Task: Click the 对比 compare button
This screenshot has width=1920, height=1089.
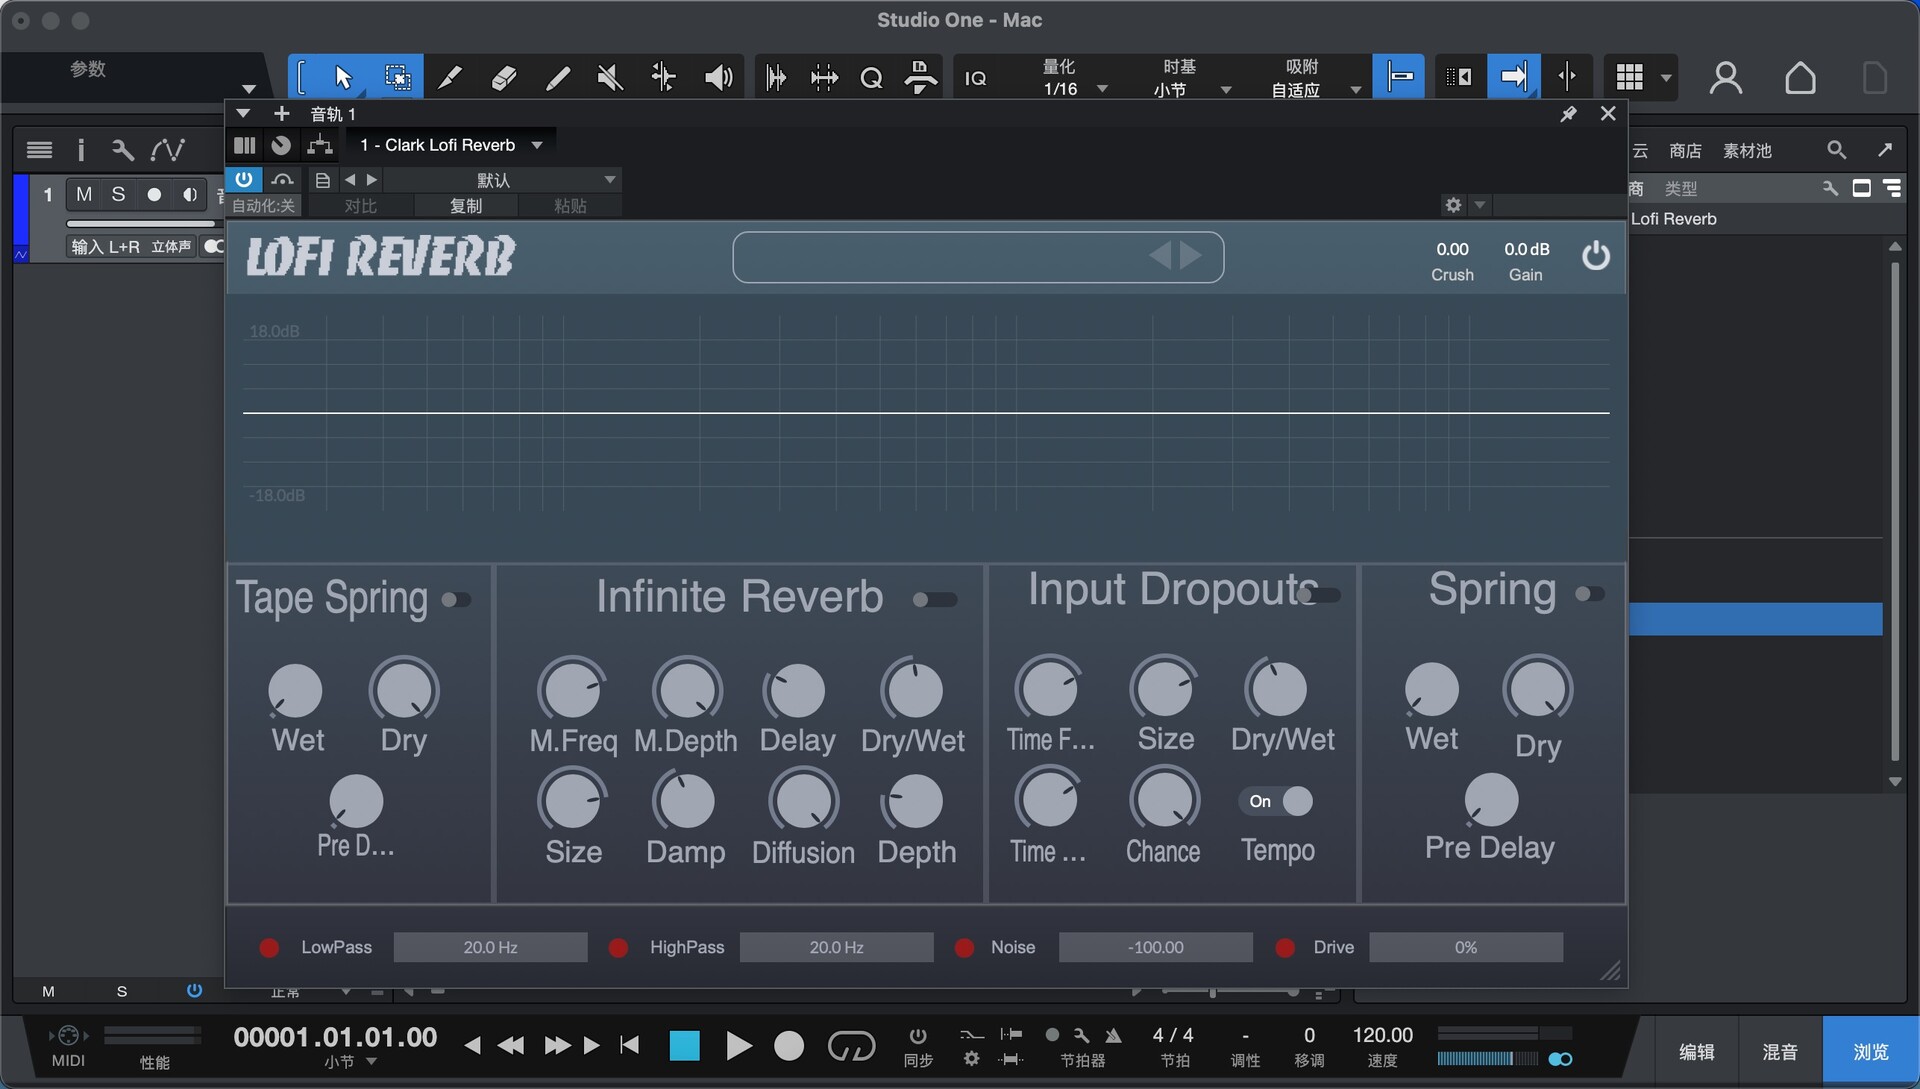Action: [x=361, y=206]
